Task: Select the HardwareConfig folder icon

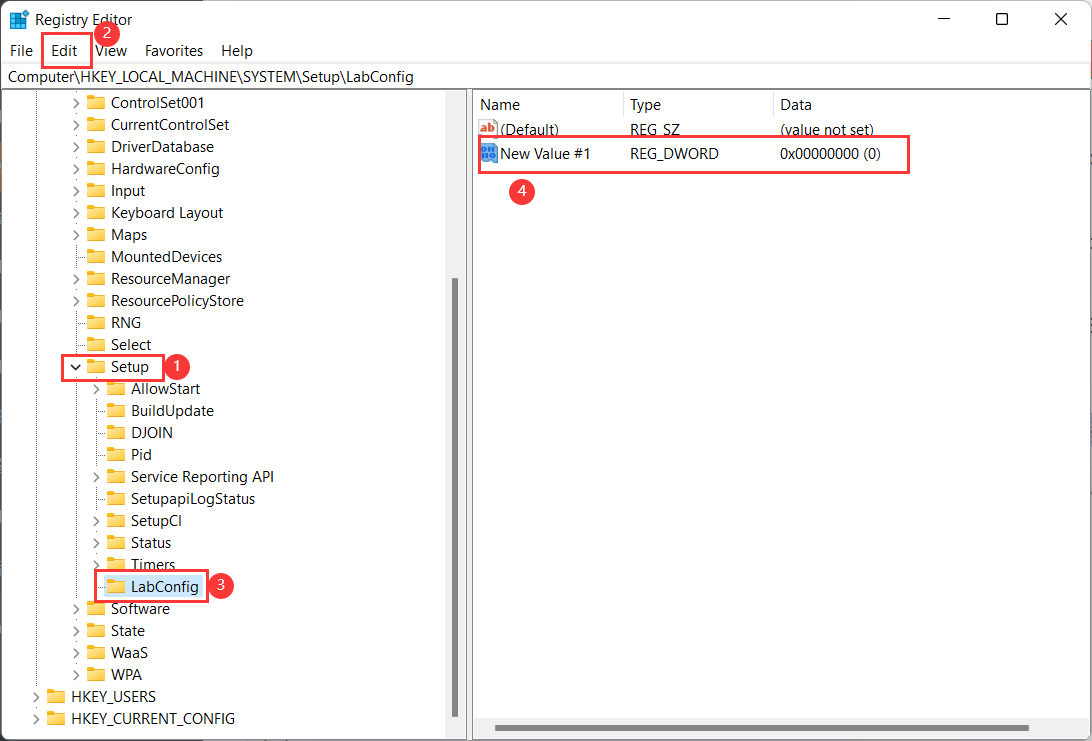Action: pyautogui.click(x=95, y=169)
